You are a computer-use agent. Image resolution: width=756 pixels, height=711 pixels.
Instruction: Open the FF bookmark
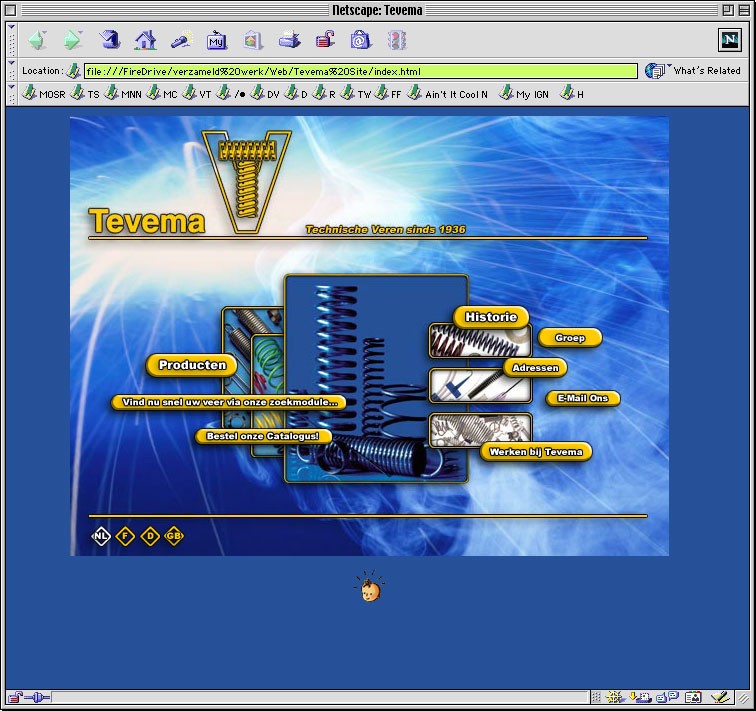(388, 94)
